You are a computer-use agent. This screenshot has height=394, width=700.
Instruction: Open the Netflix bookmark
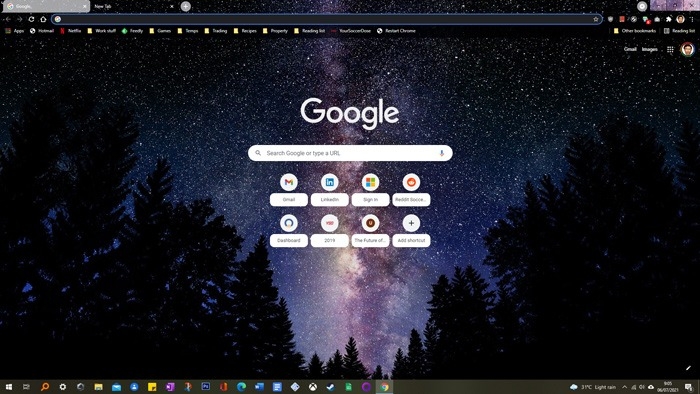pyautogui.click(x=71, y=31)
